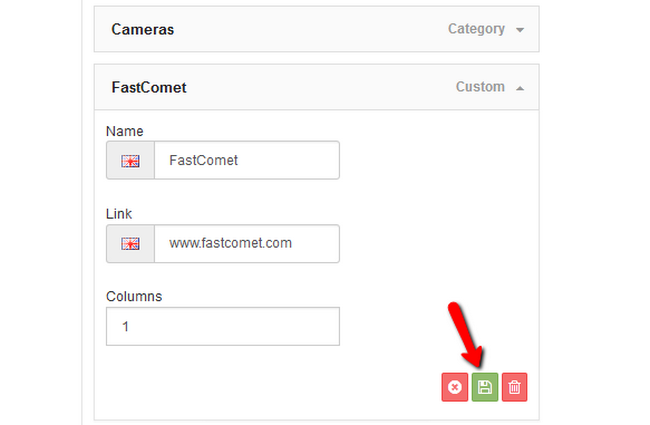Click the Link field label
Image resolution: width=650 pixels, height=425 pixels.
(119, 214)
